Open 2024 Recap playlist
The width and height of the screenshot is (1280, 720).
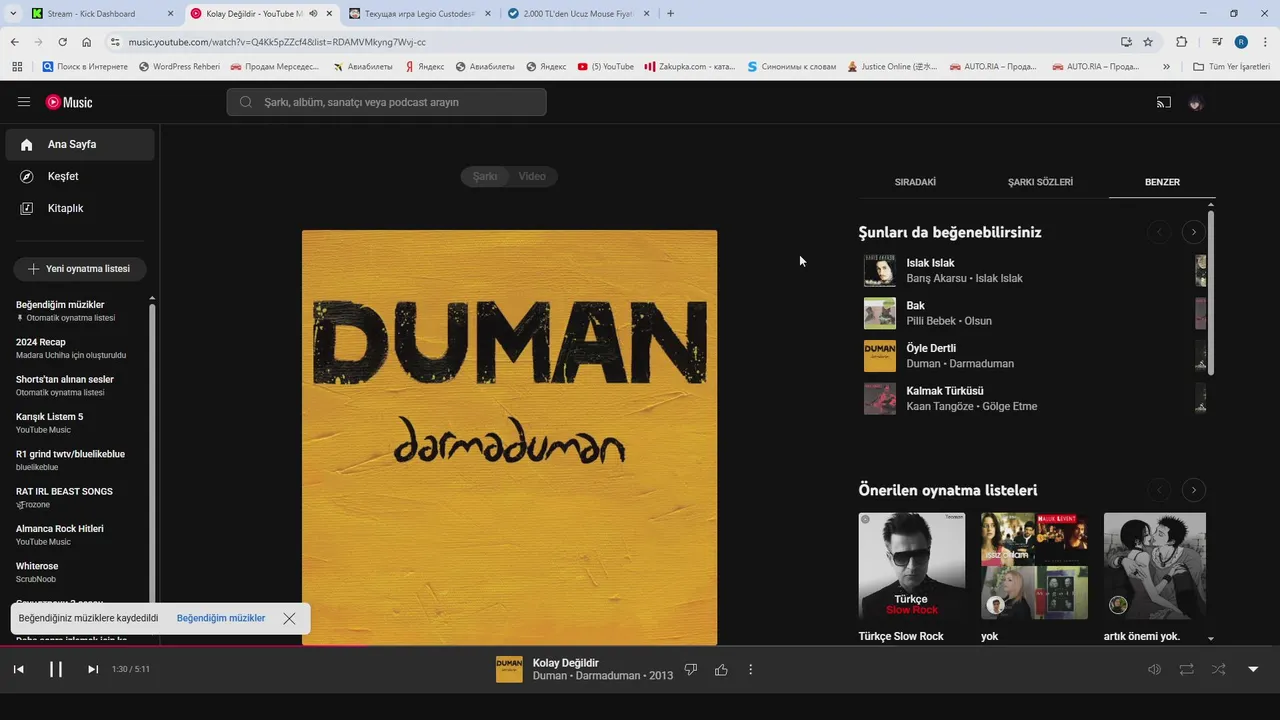point(75,348)
